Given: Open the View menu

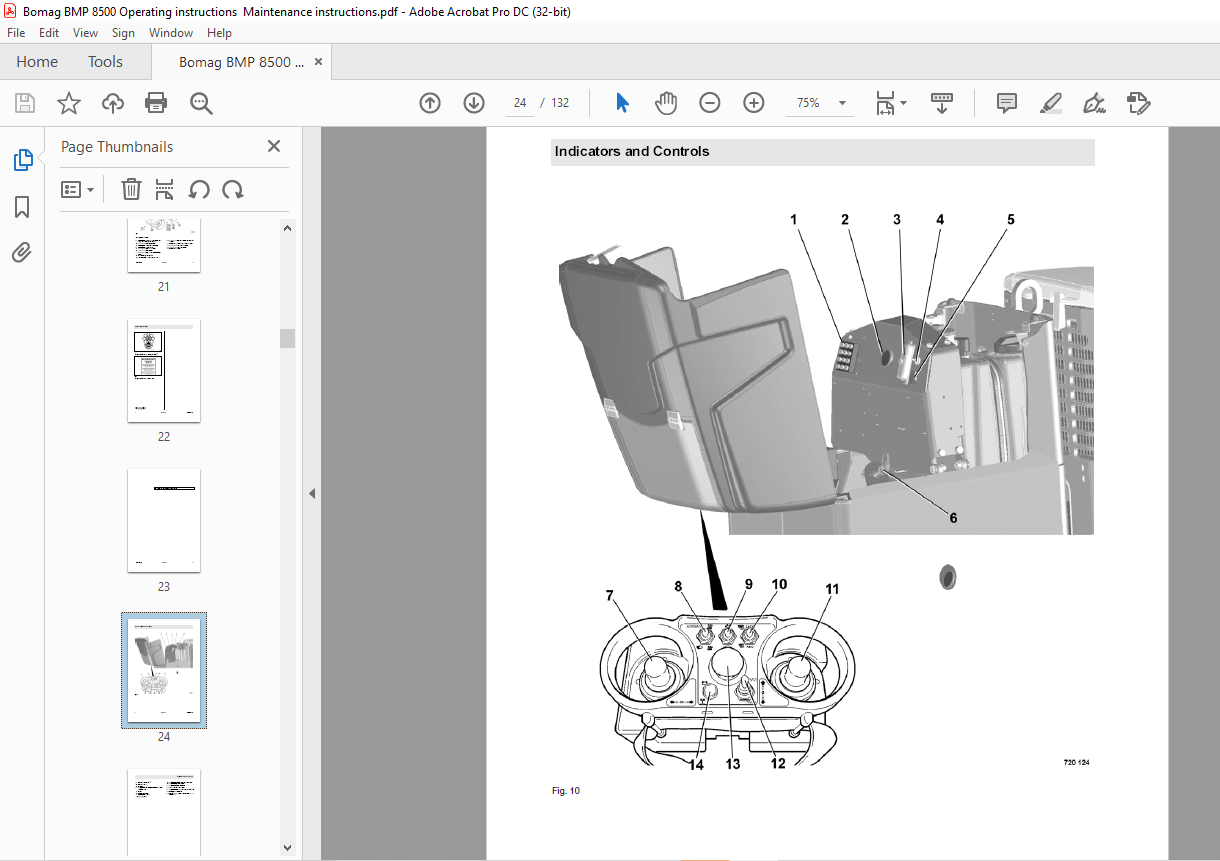Looking at the screenshot, I should (85, 33).
